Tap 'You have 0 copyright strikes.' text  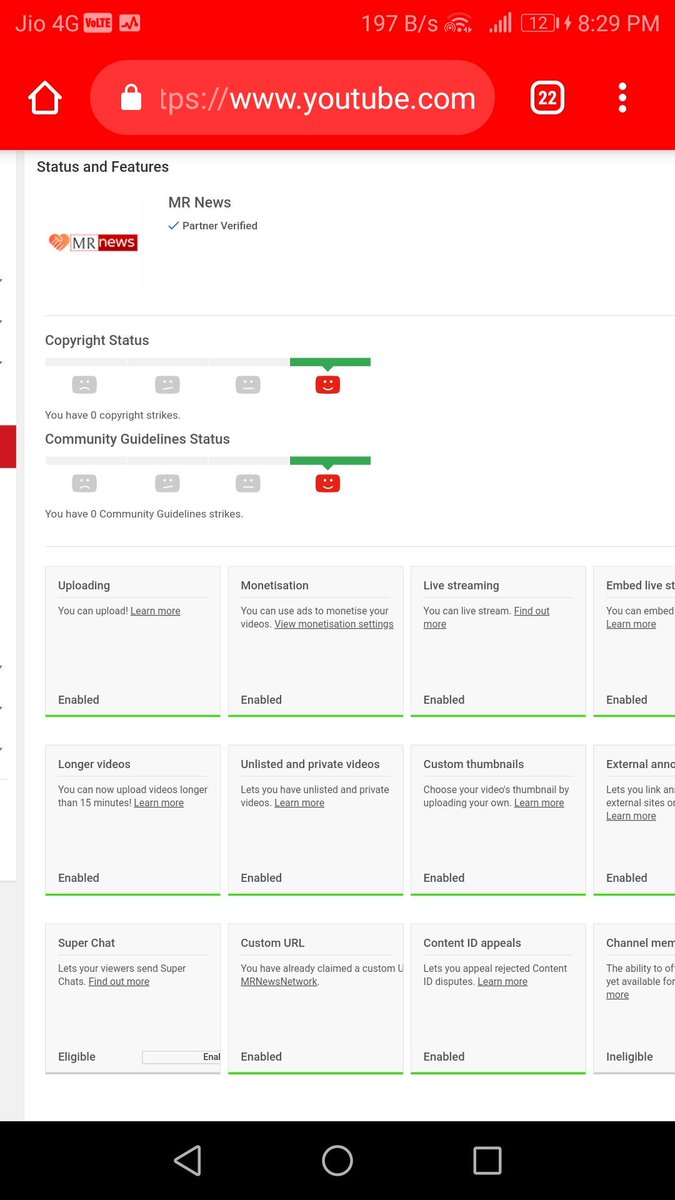click(x=113, y=415)
